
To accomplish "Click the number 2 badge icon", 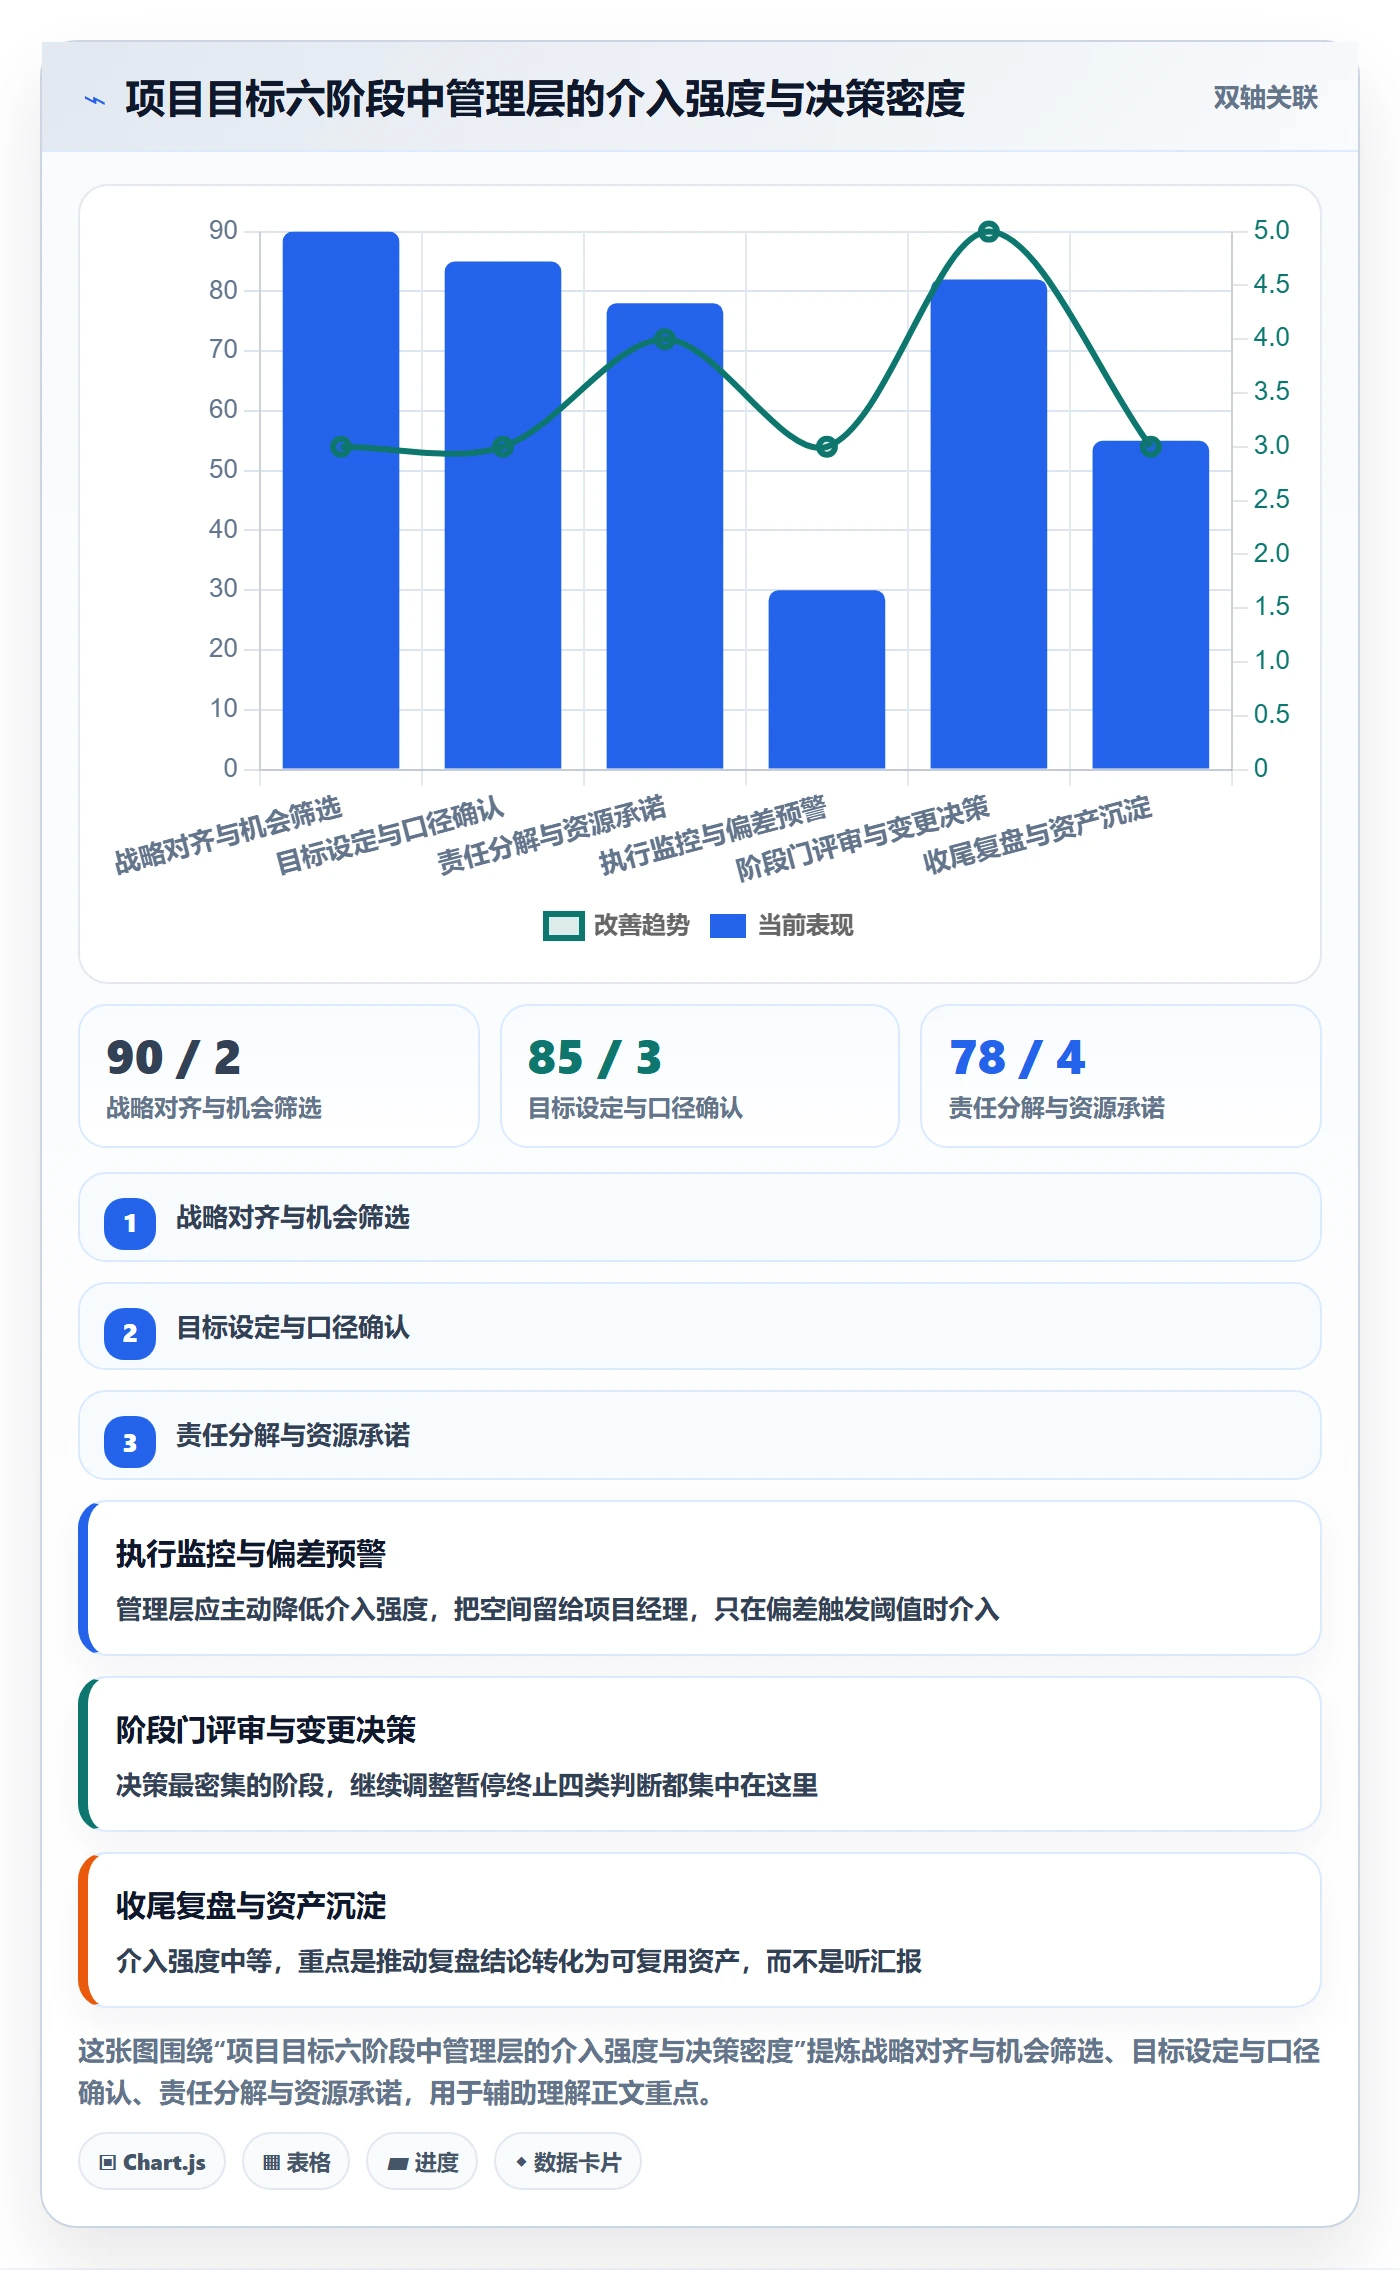I will click(130, 1333).
